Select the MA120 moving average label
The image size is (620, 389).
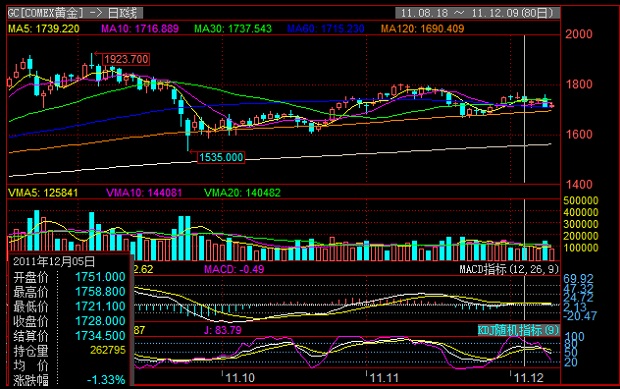tap(422, 28)
